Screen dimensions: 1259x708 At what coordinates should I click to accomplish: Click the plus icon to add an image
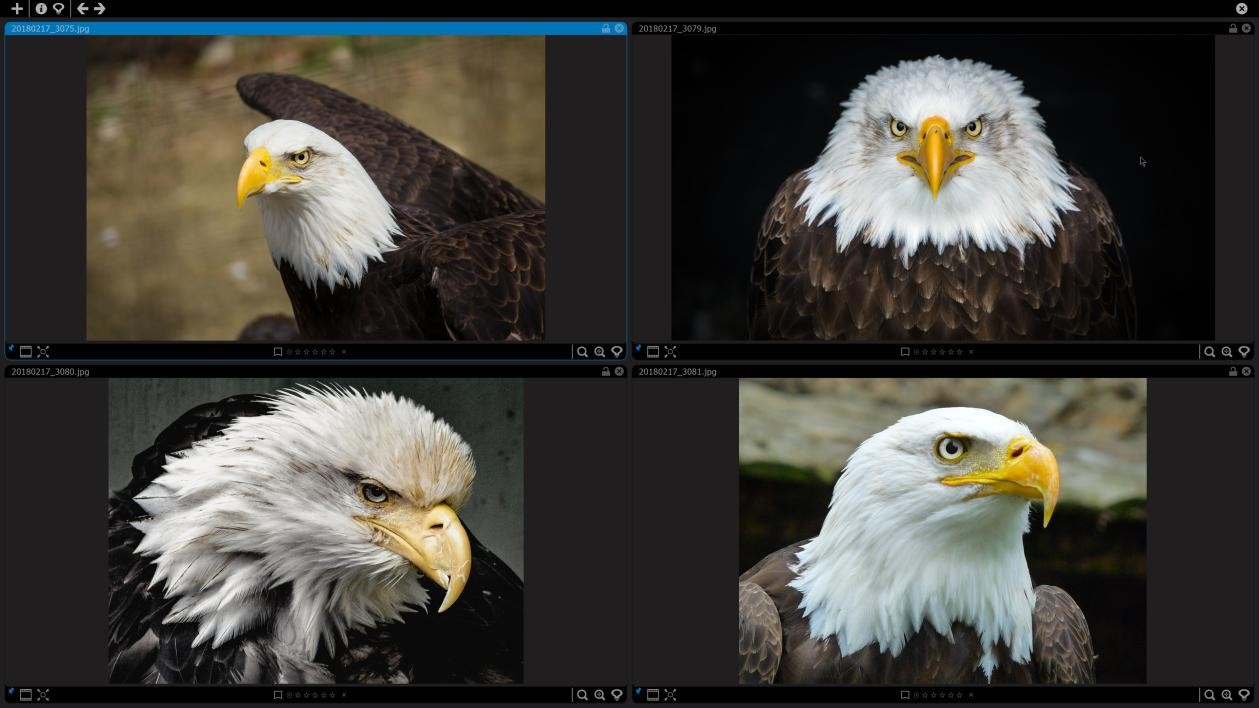[17, 8]
